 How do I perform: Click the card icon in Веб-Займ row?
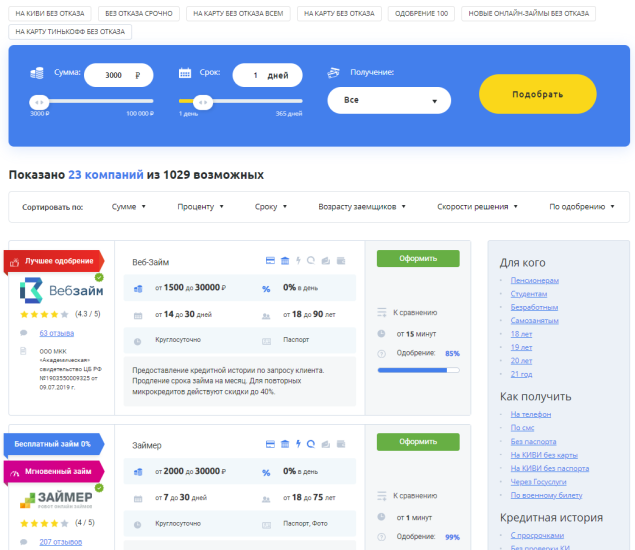(x=270, y=260)
